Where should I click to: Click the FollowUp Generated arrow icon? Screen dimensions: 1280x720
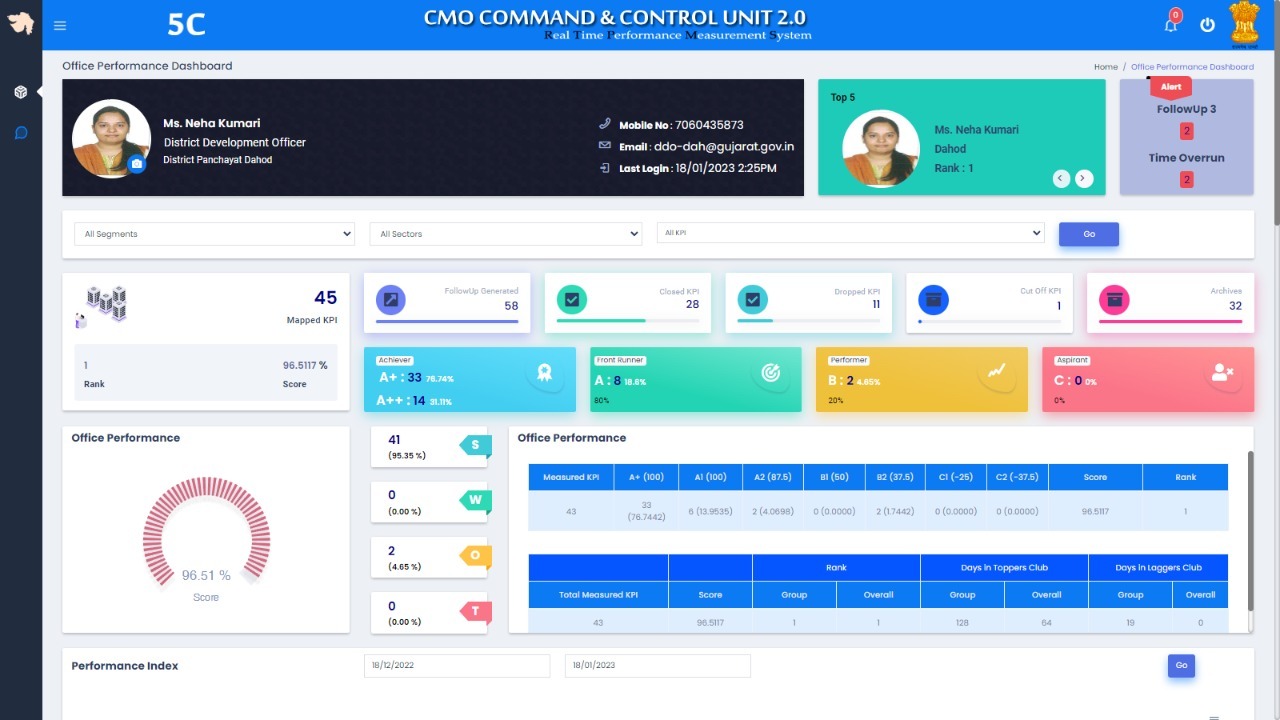391,299
